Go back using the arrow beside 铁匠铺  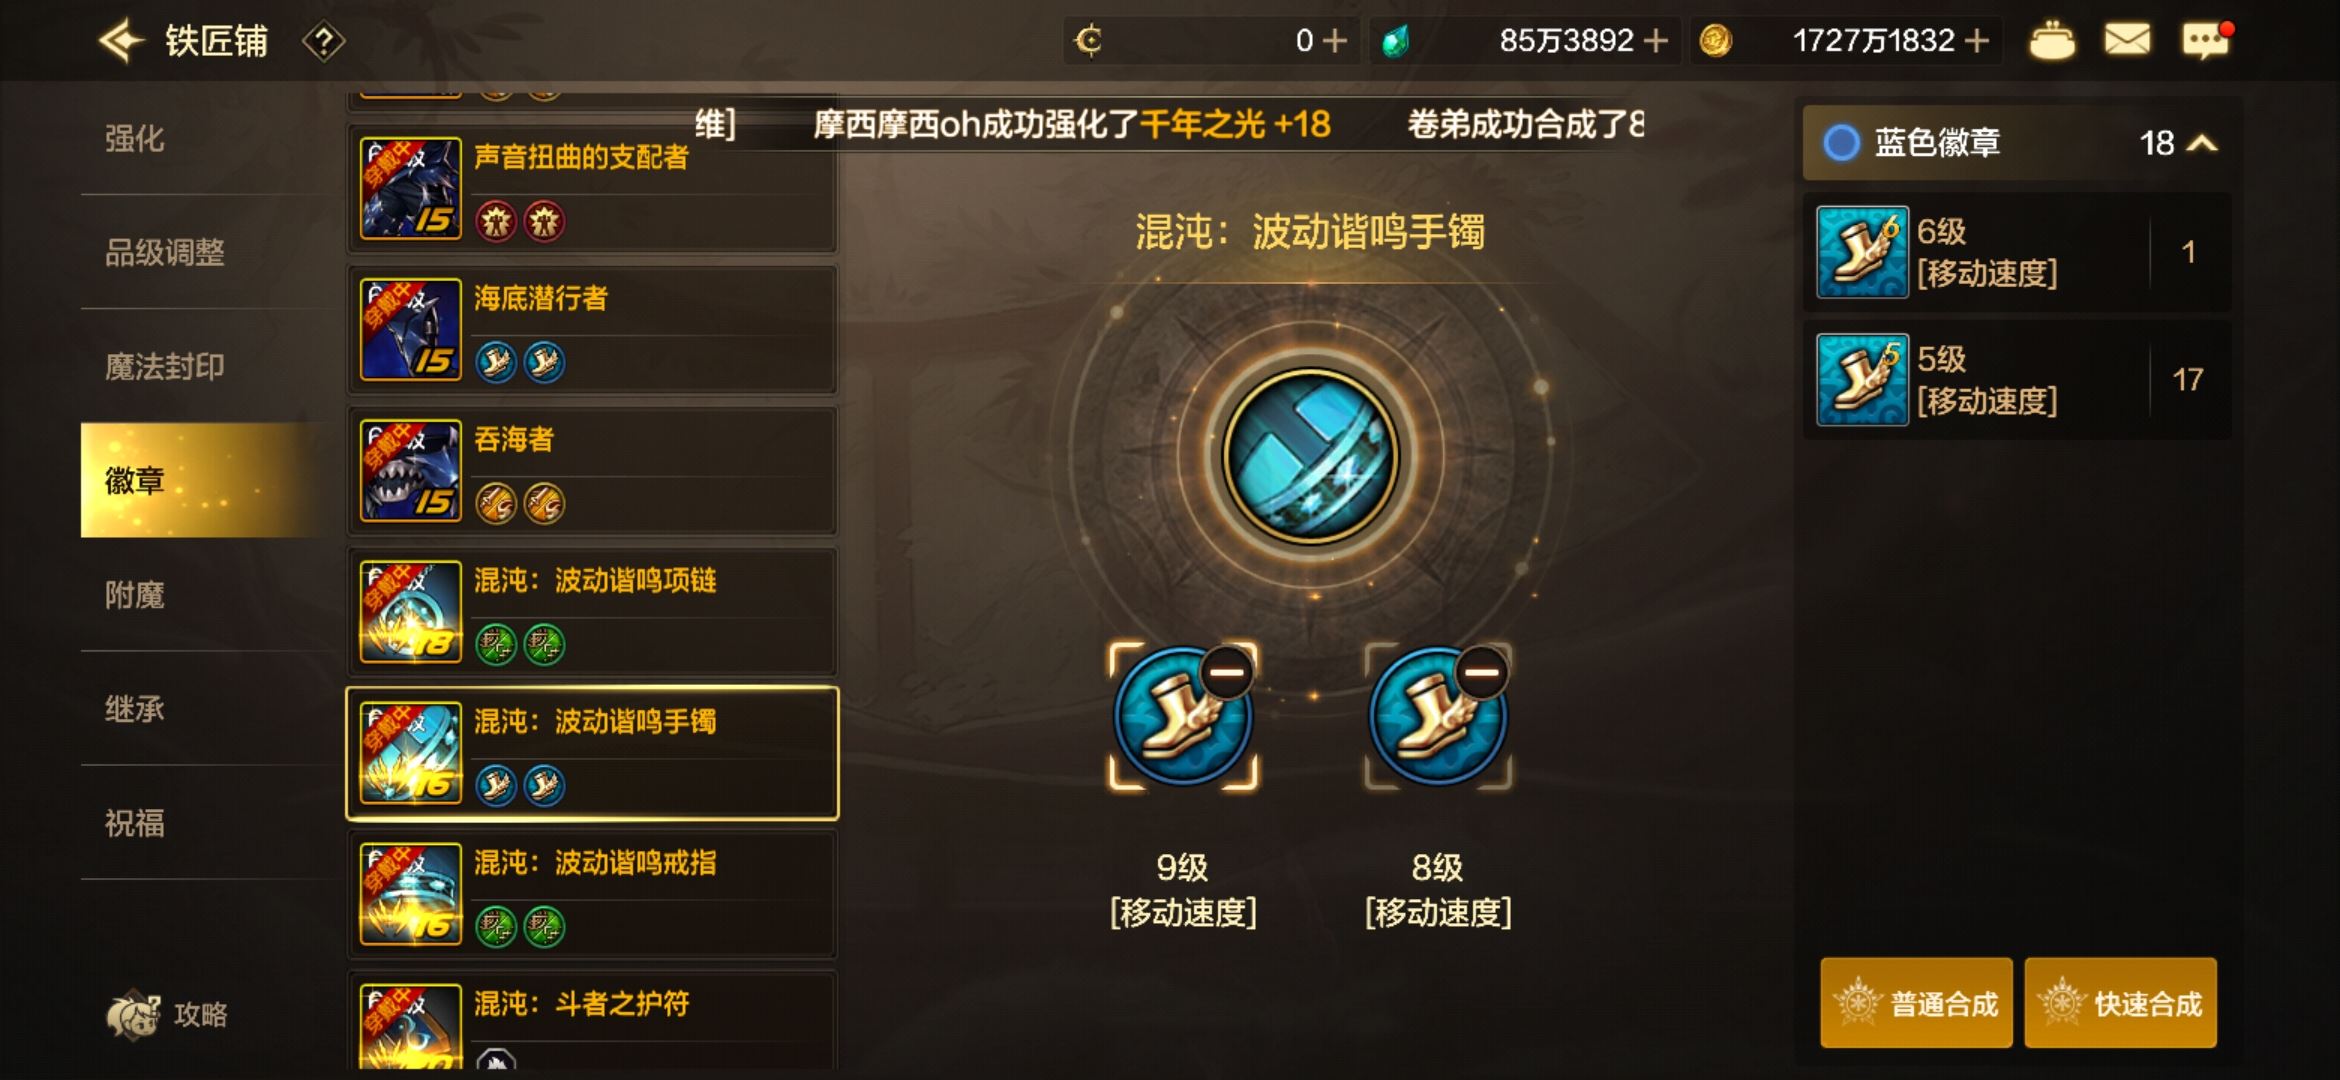tap(122, 41)
